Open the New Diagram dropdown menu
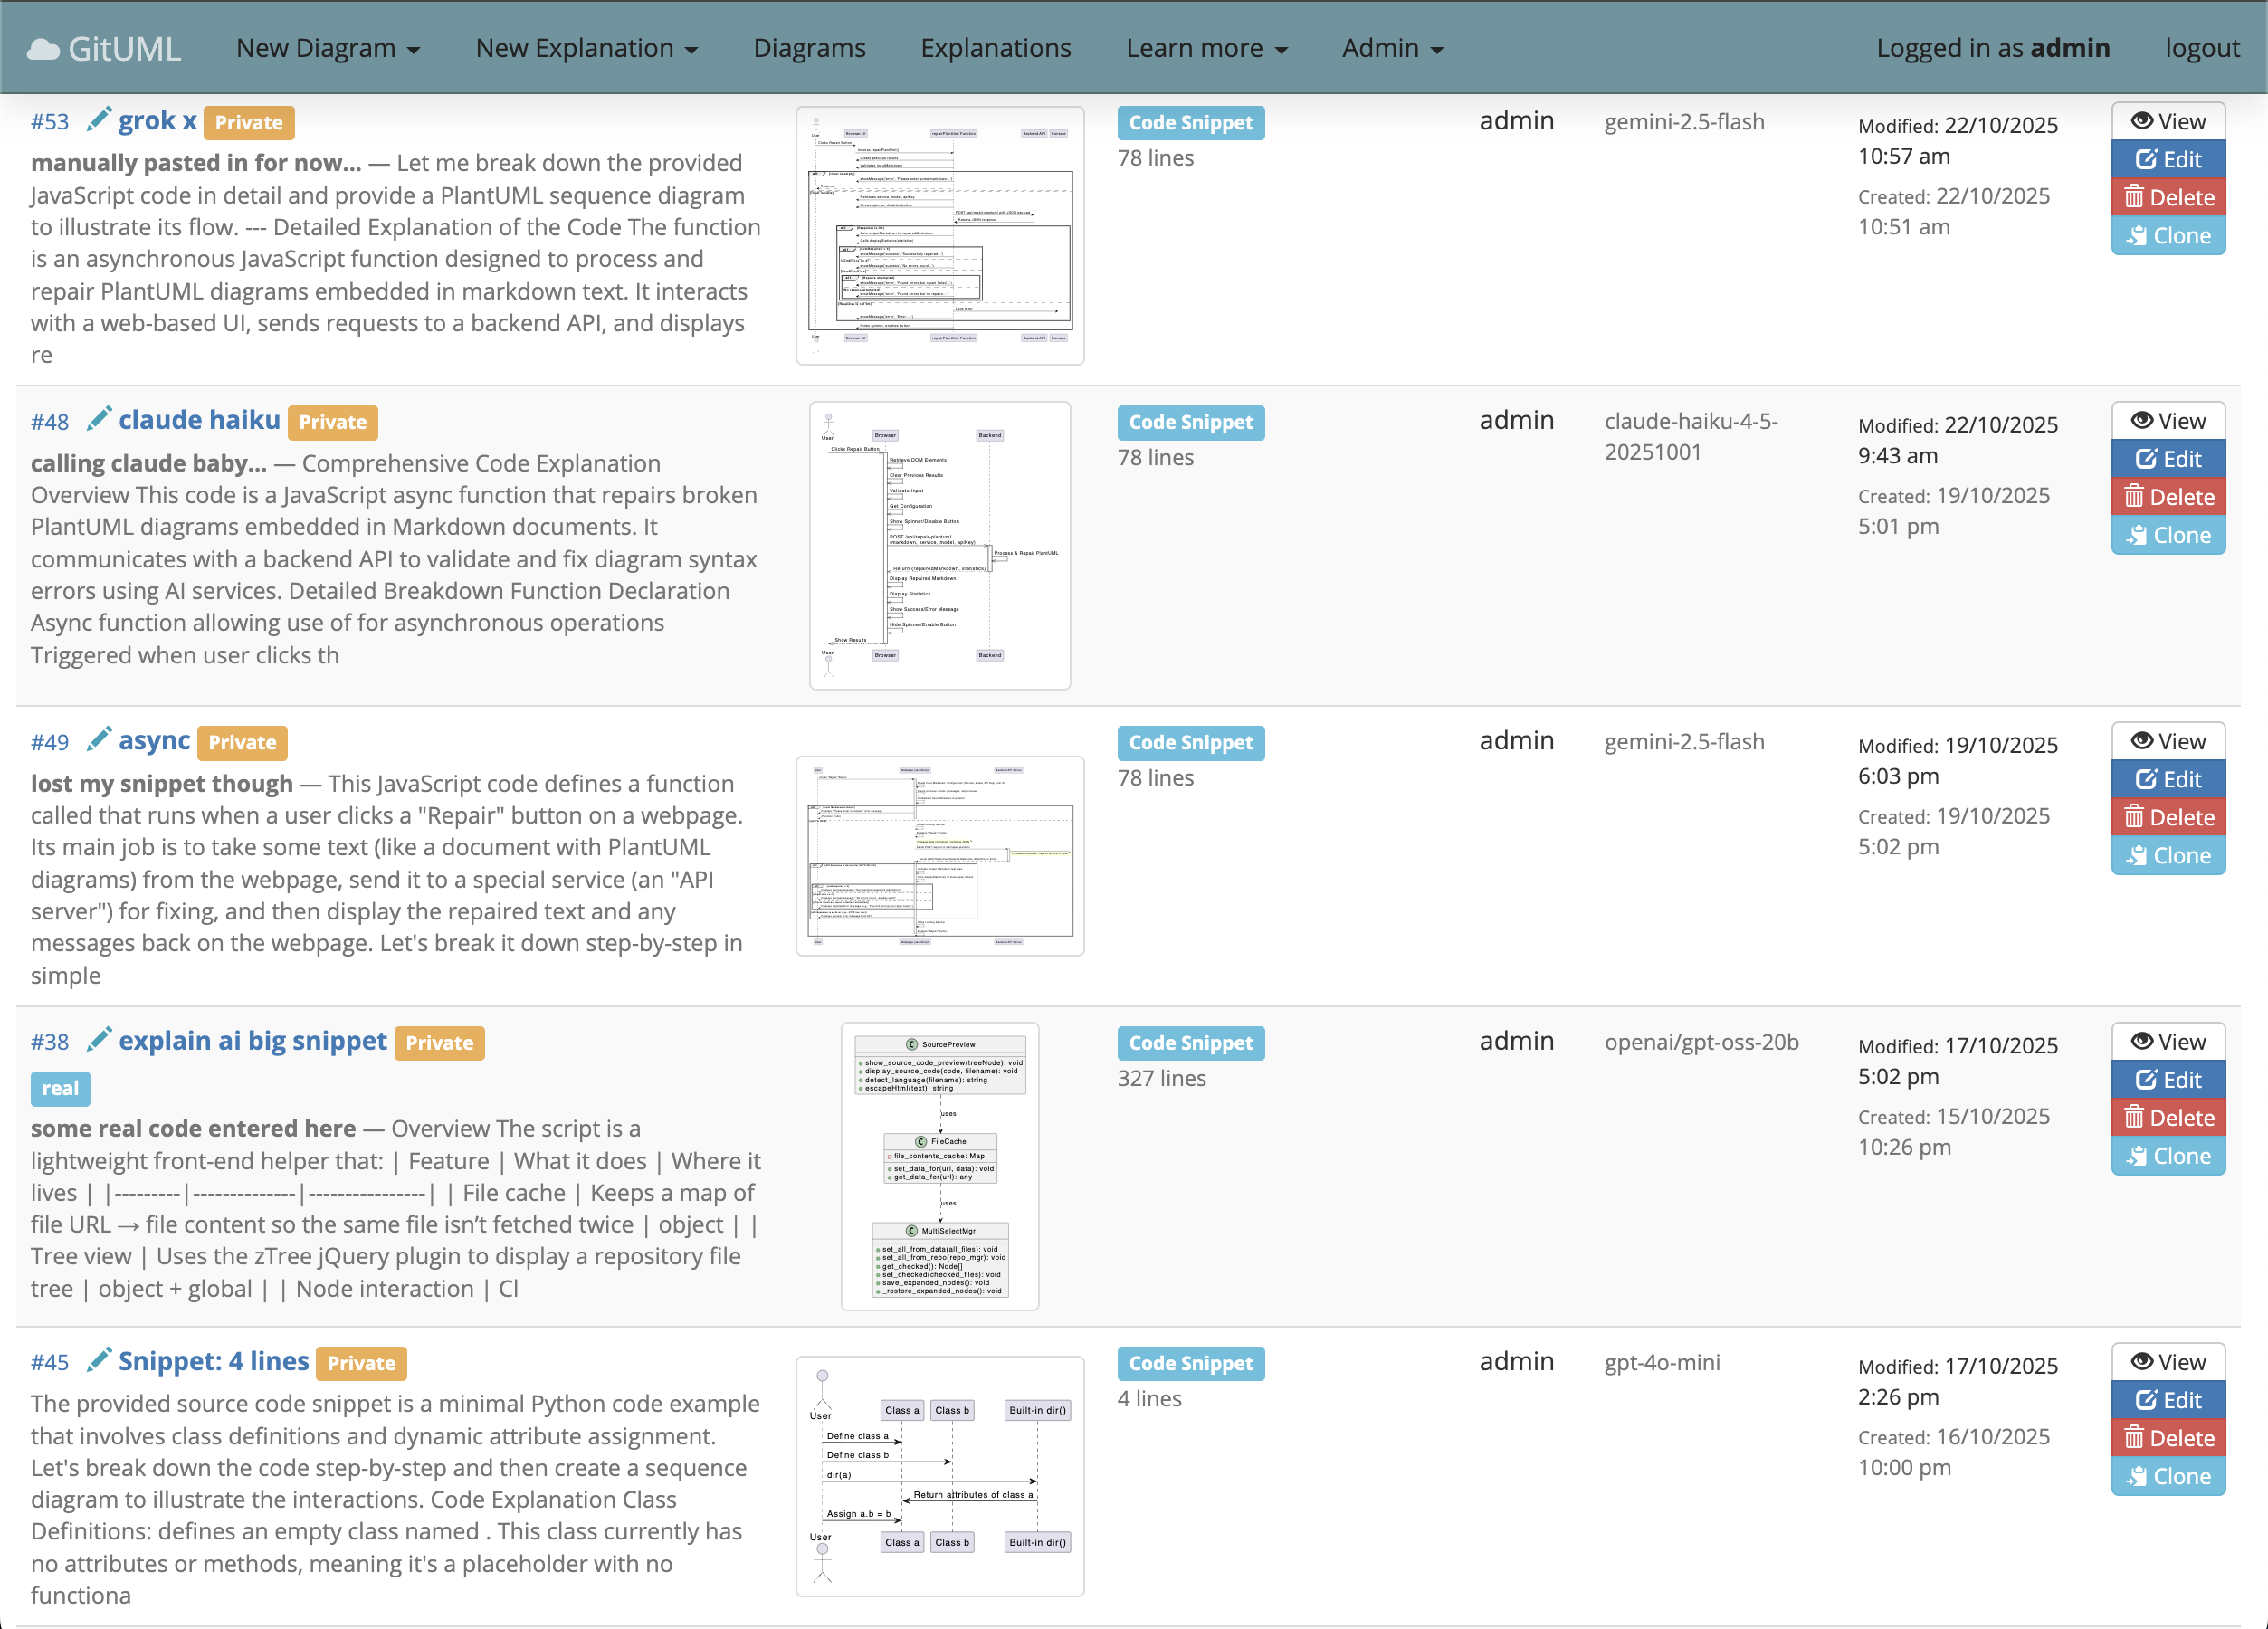 tap(327, 48)
